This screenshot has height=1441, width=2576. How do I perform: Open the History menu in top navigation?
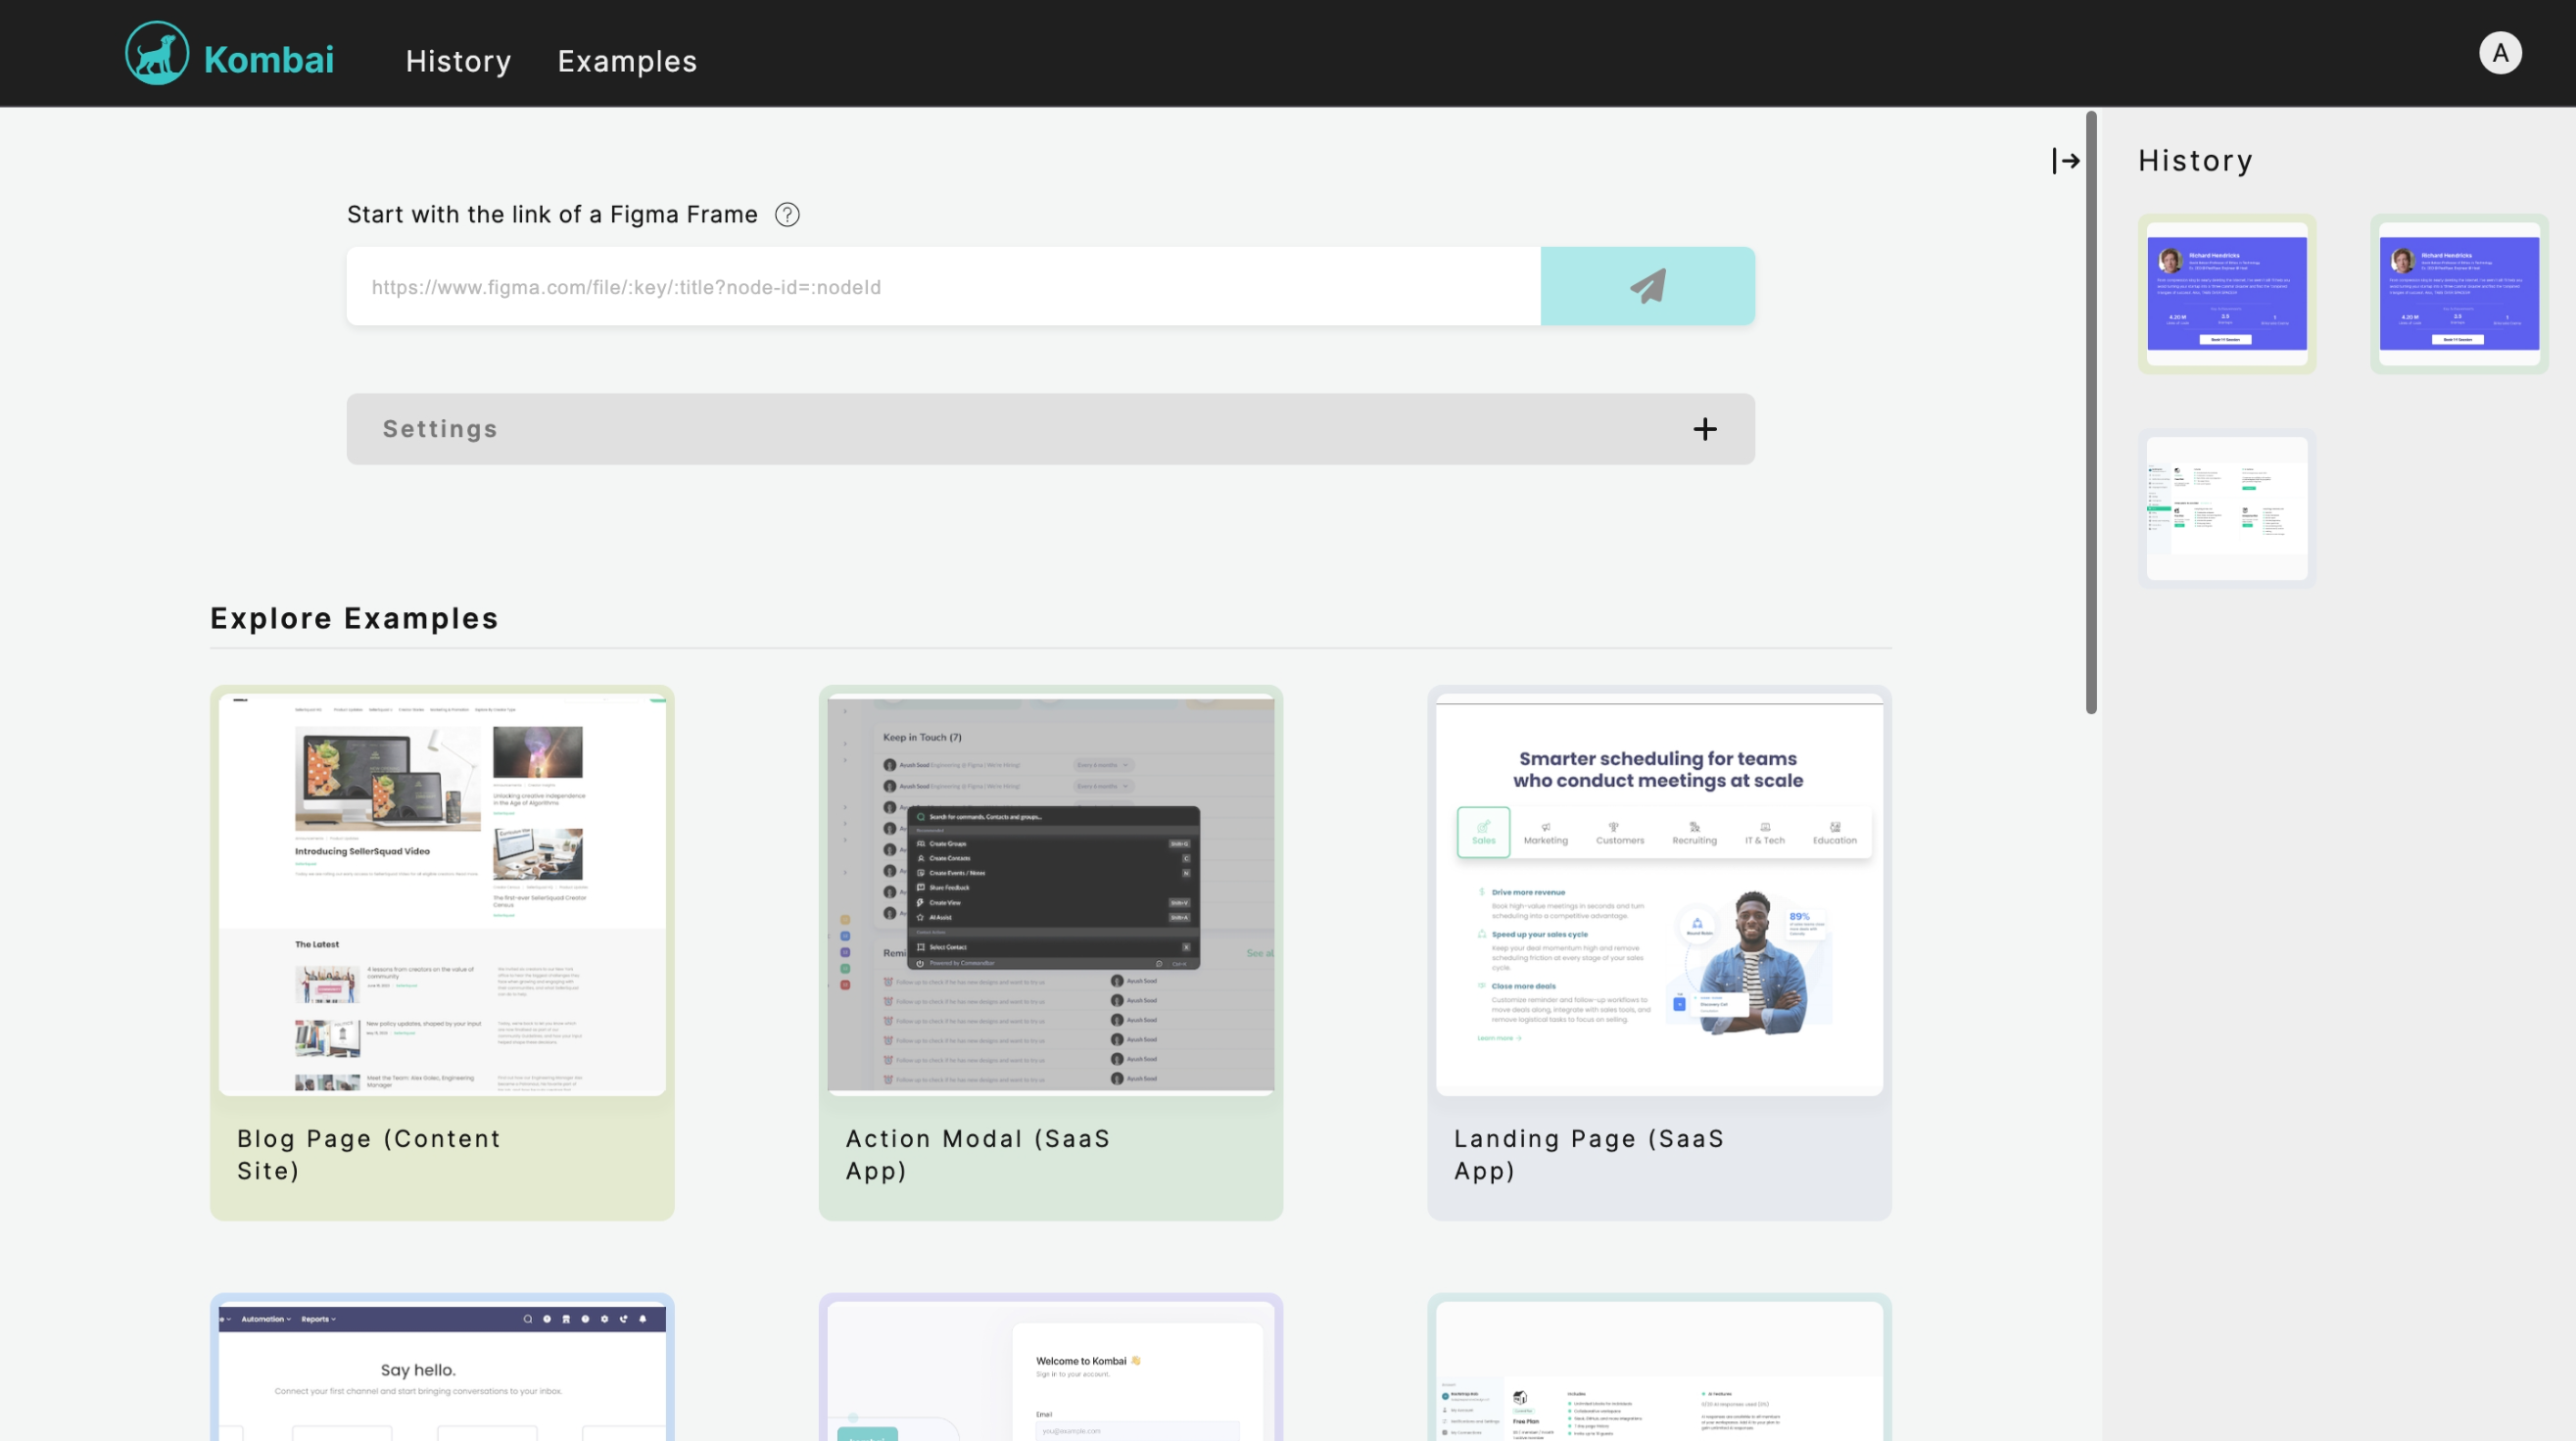[x=459, y=61]
